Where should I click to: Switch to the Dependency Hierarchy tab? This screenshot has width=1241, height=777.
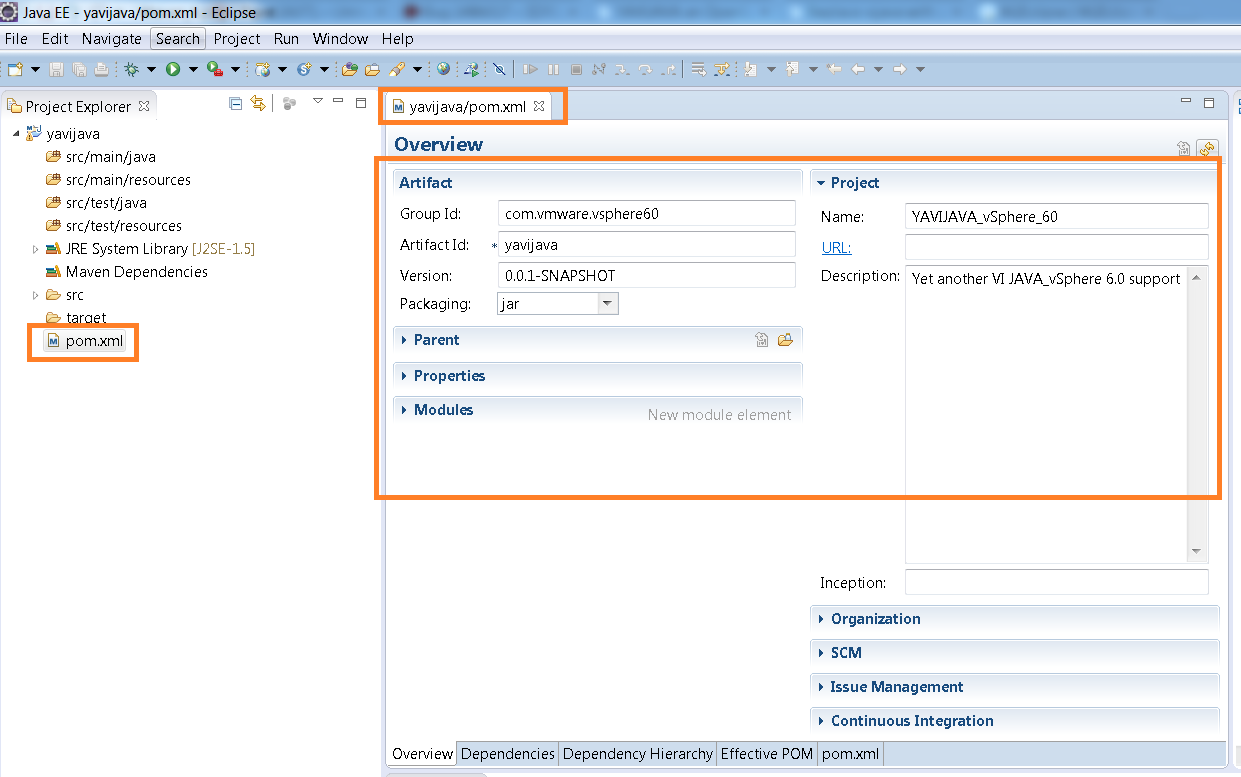click(x=638, y=754)
